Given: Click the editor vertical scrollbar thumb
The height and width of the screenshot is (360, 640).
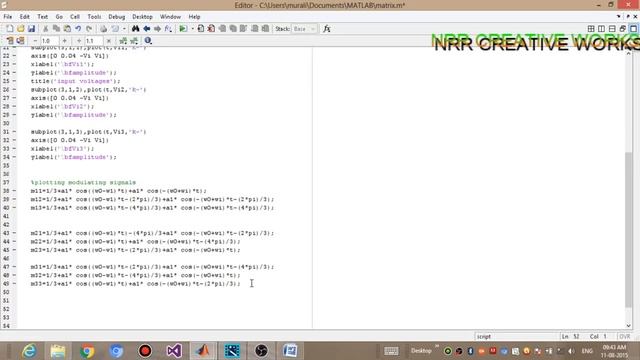Looking at the screenshot, I should point(629,230).
